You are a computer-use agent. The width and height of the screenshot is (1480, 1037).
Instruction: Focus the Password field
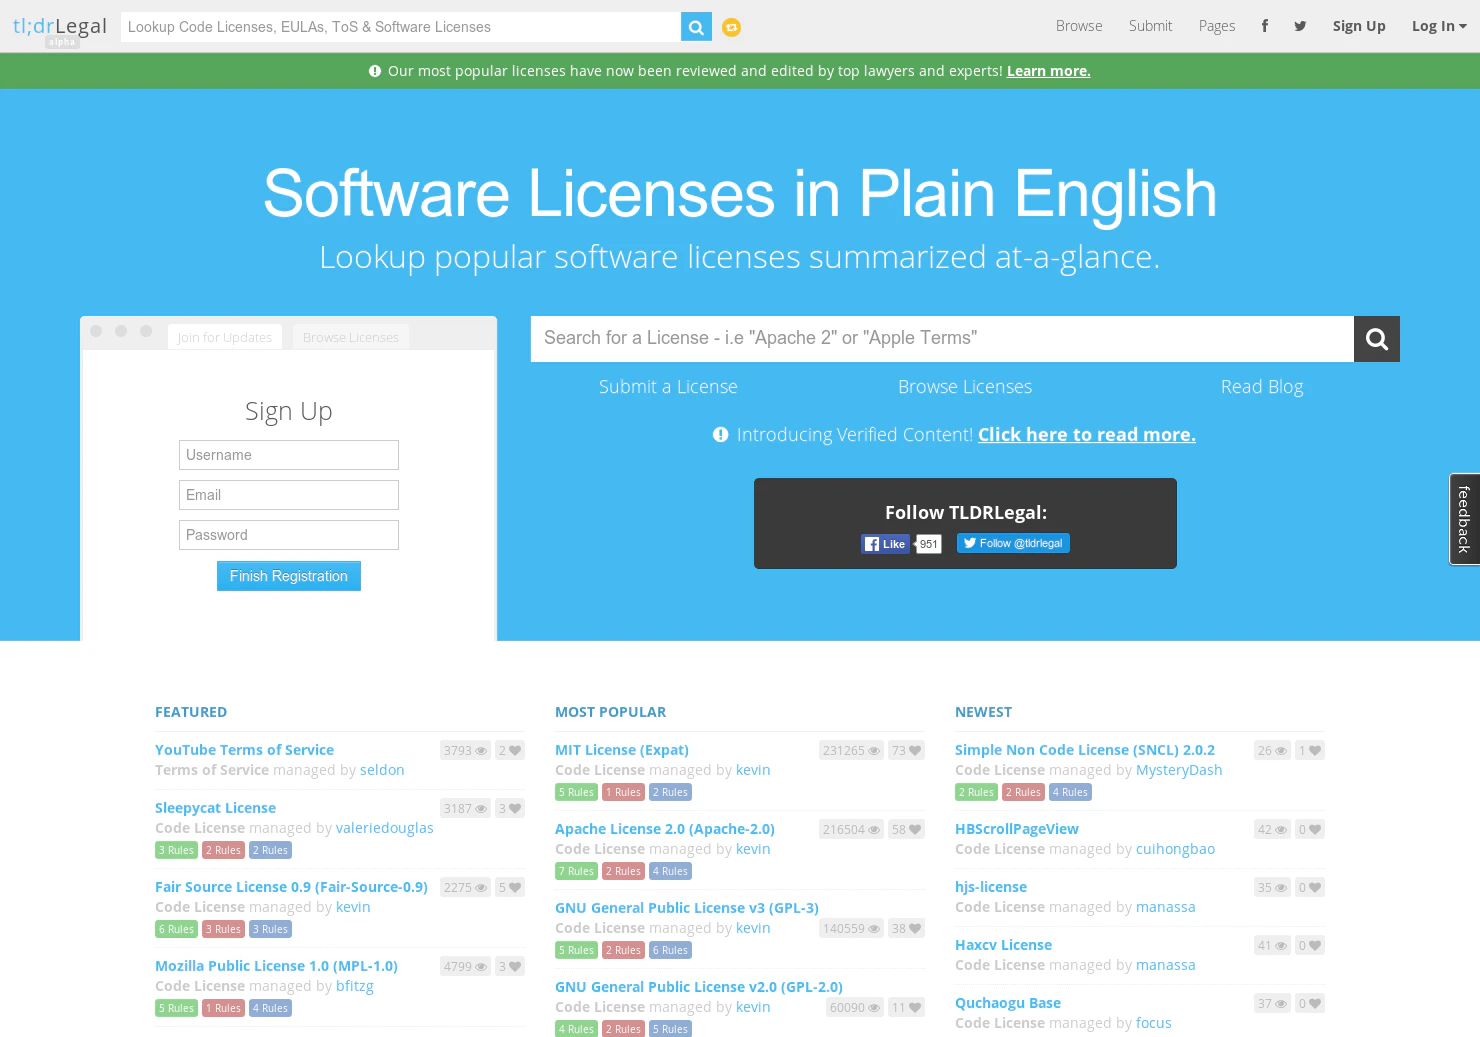click(289, 535)
